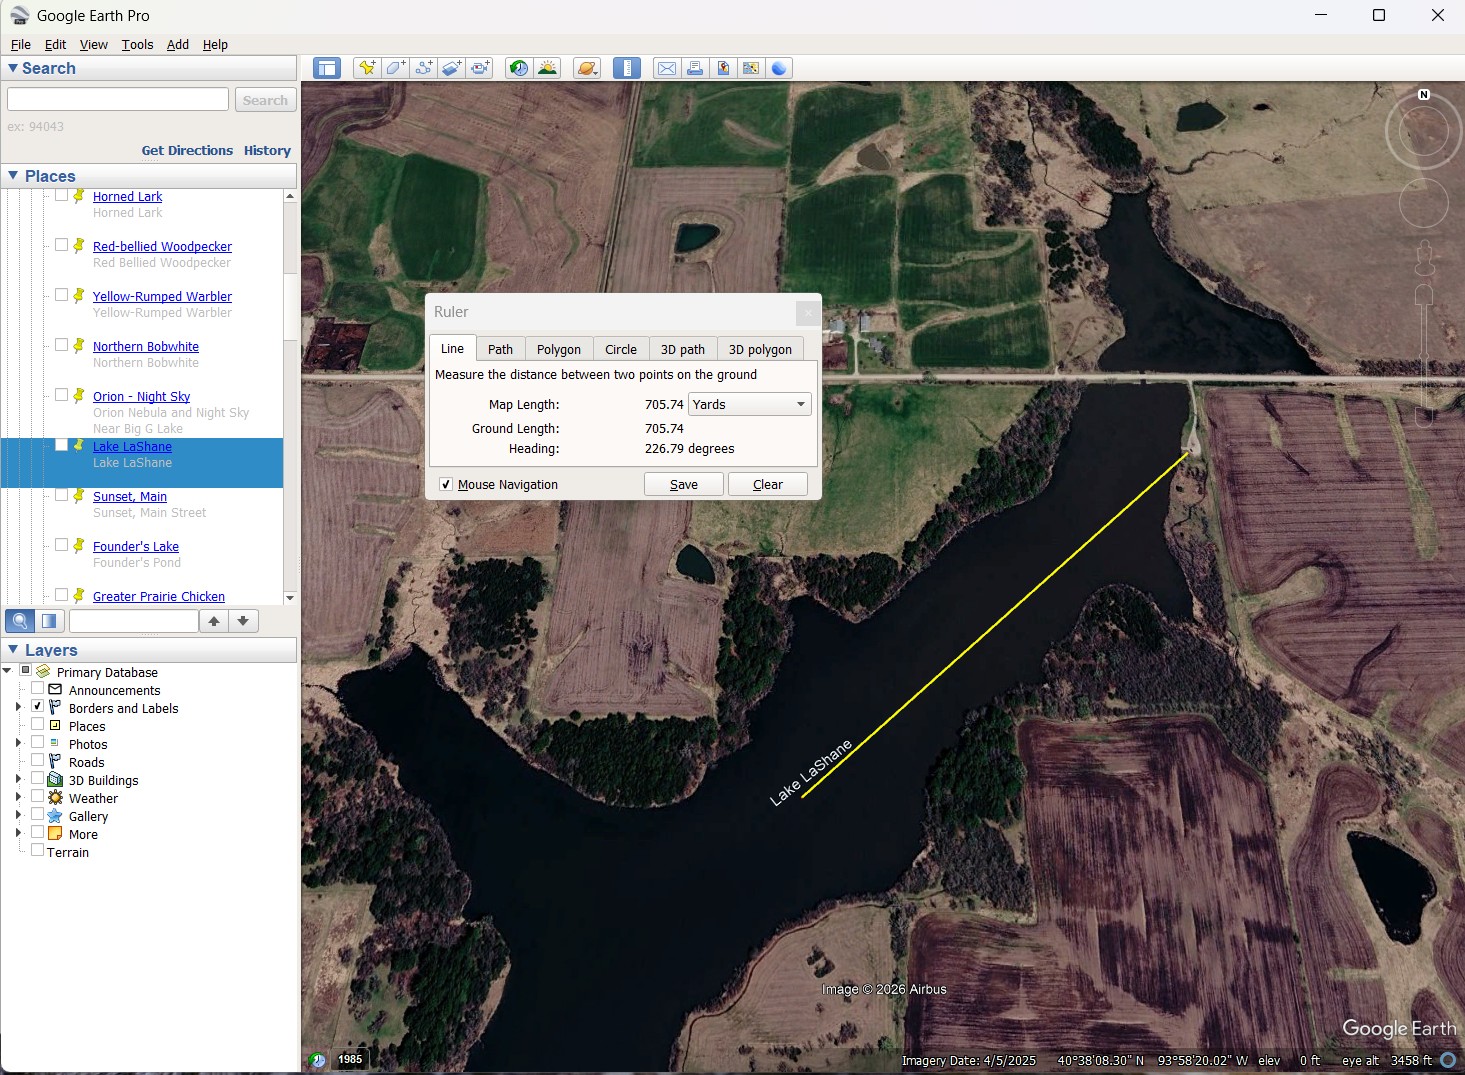The height and width of the screenshot is (1075, 1465).
Task: Enable the Terrain layer checkbox
Action: 37,851
